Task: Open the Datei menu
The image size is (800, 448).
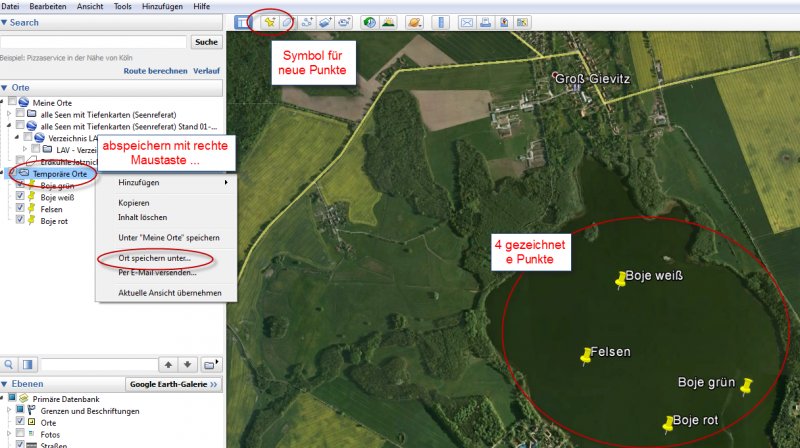Action: [x=10, y=7]
